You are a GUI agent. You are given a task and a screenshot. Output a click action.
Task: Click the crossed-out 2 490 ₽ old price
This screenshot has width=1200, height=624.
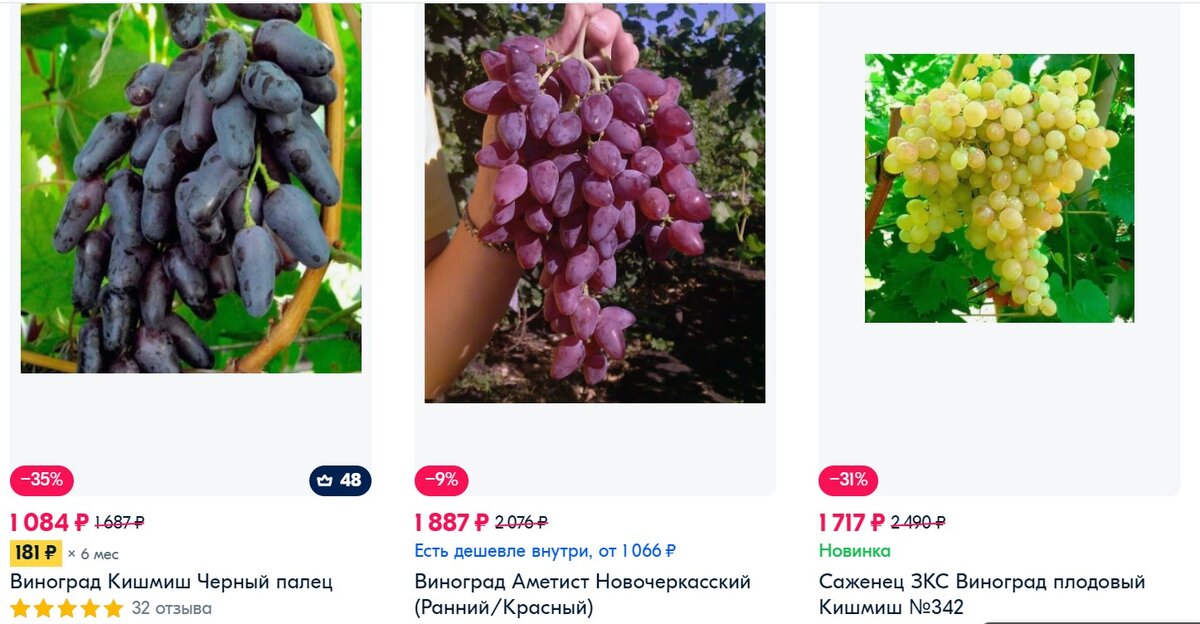pos(918,522)
